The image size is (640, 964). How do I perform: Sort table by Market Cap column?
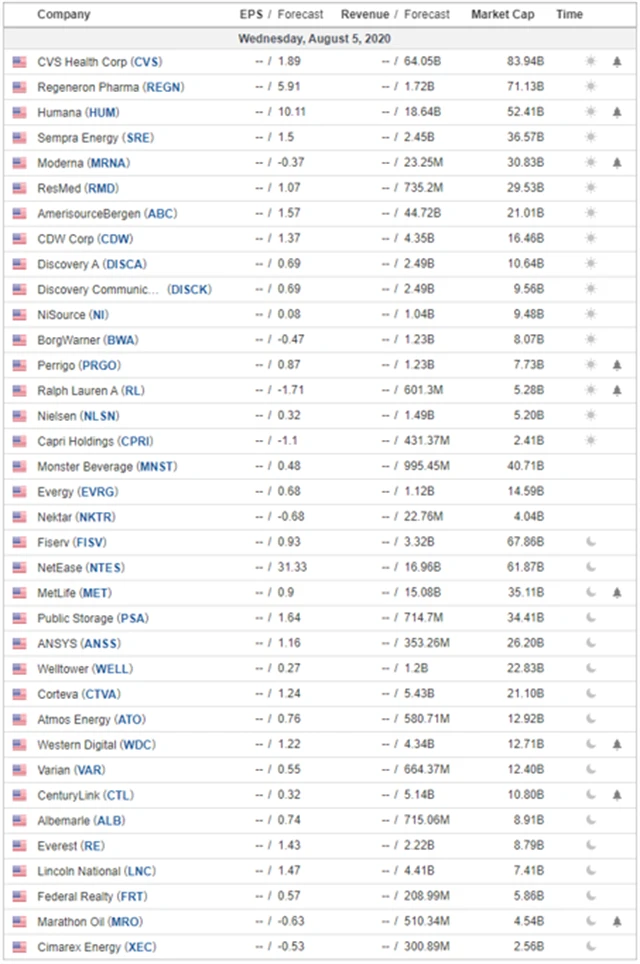tap(504, 15)
